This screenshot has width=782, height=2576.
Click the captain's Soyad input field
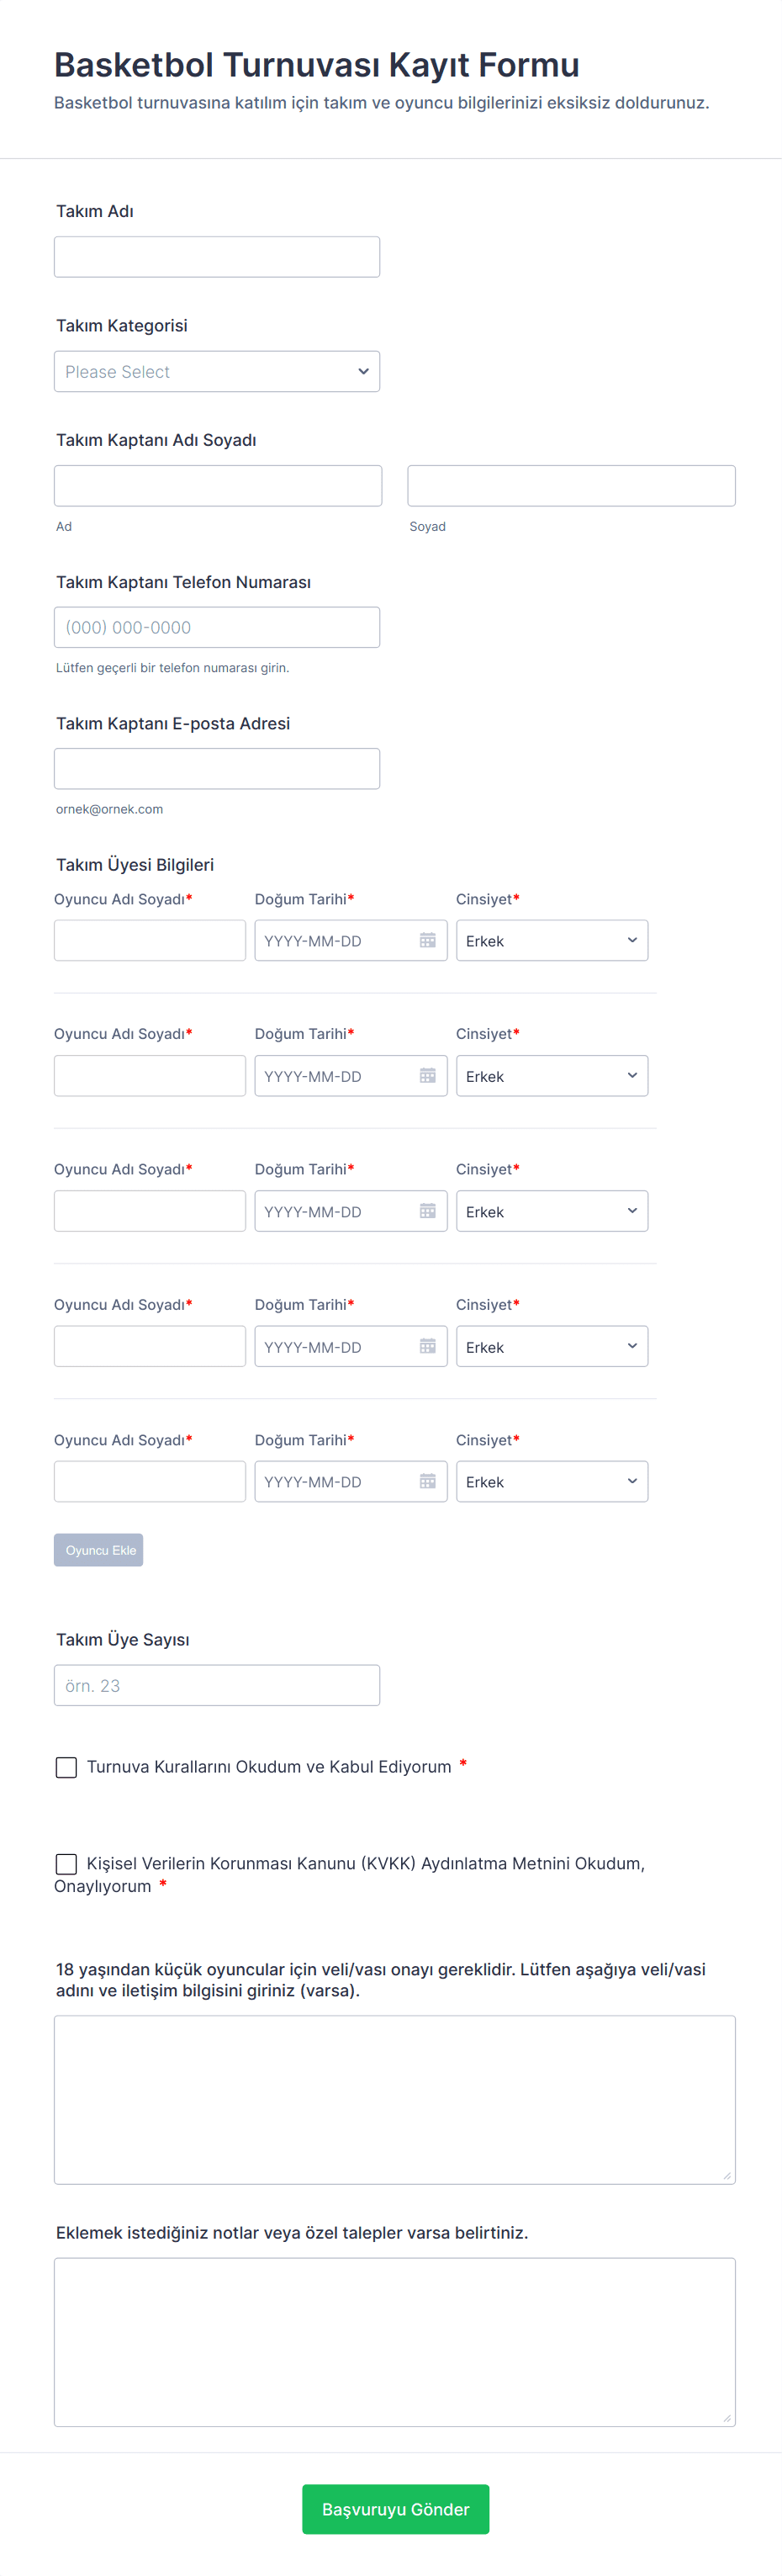(571, 486)
